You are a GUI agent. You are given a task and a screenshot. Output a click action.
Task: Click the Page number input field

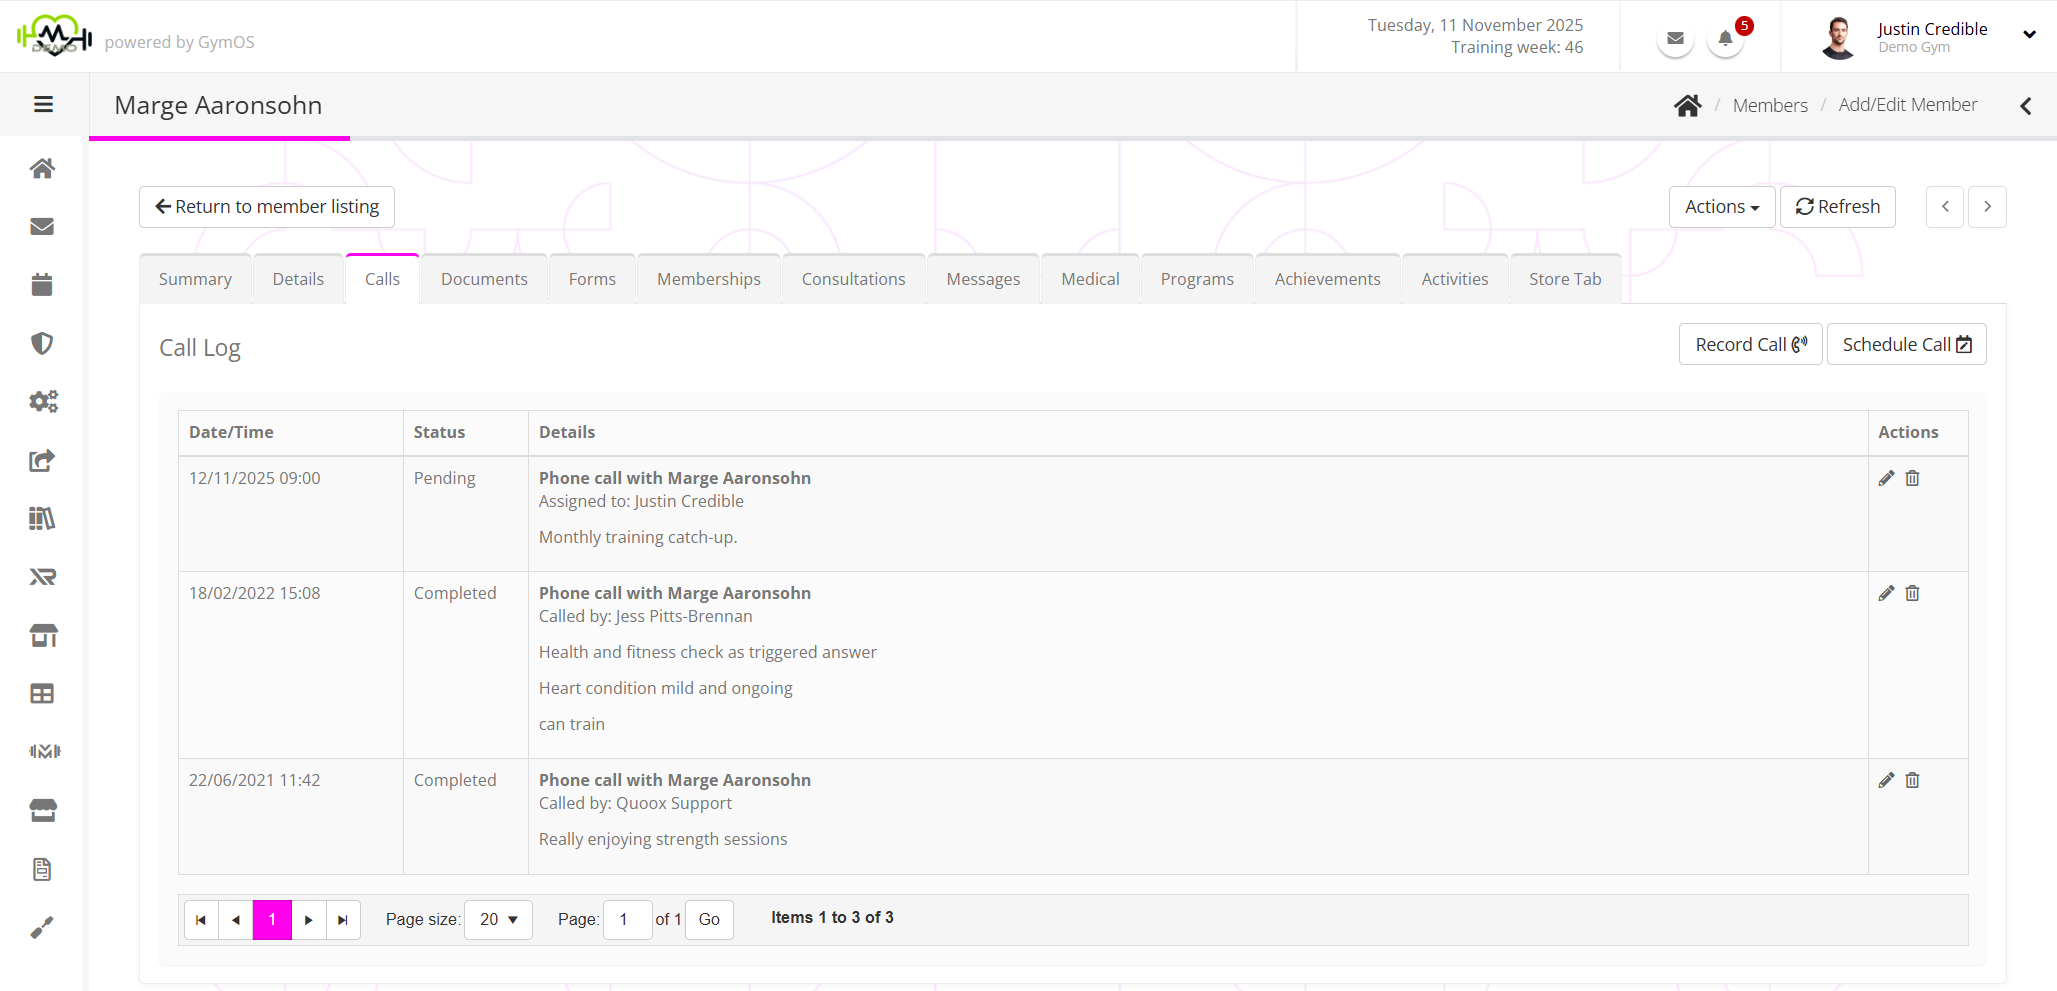627,919
